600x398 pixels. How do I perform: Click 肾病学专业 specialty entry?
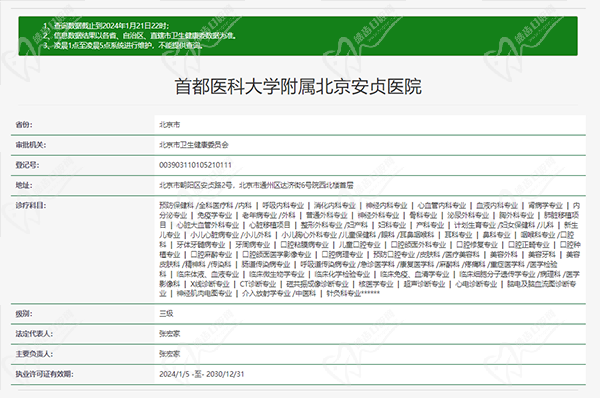click(x=545, y=206)
